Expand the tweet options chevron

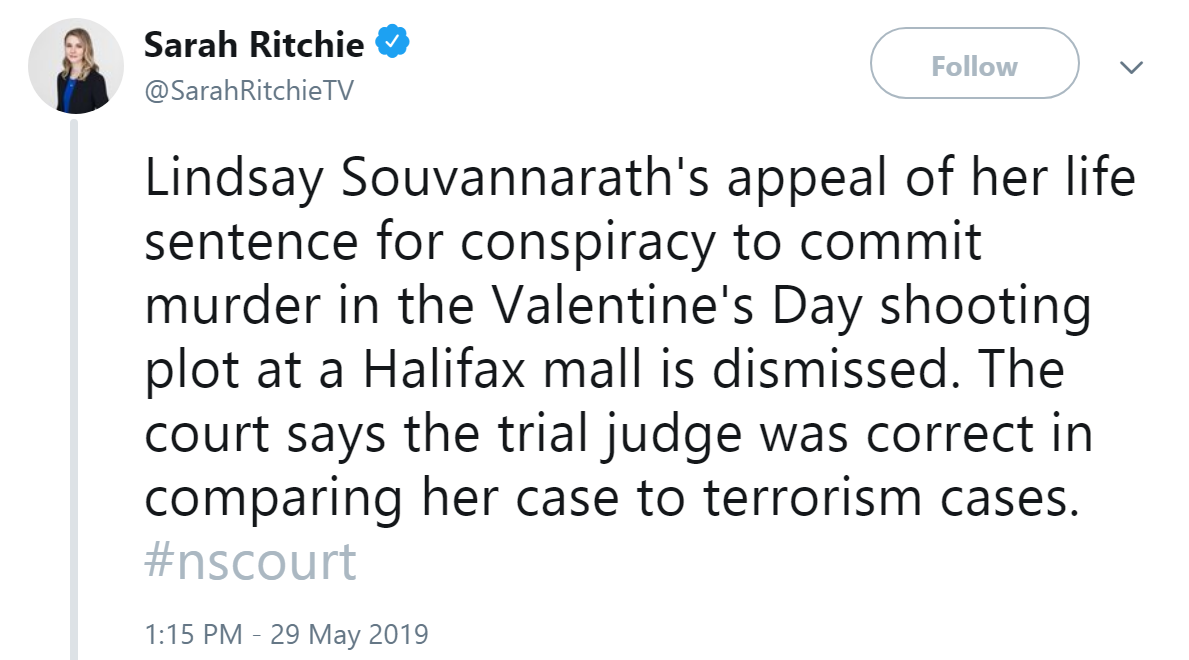pos(1131,67)
